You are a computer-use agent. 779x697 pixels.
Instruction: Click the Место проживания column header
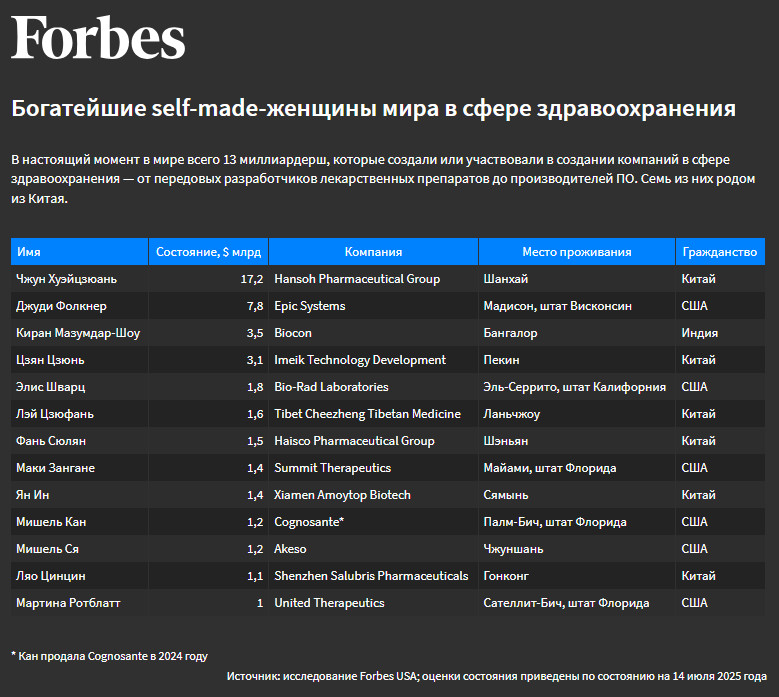coord(576,251)
